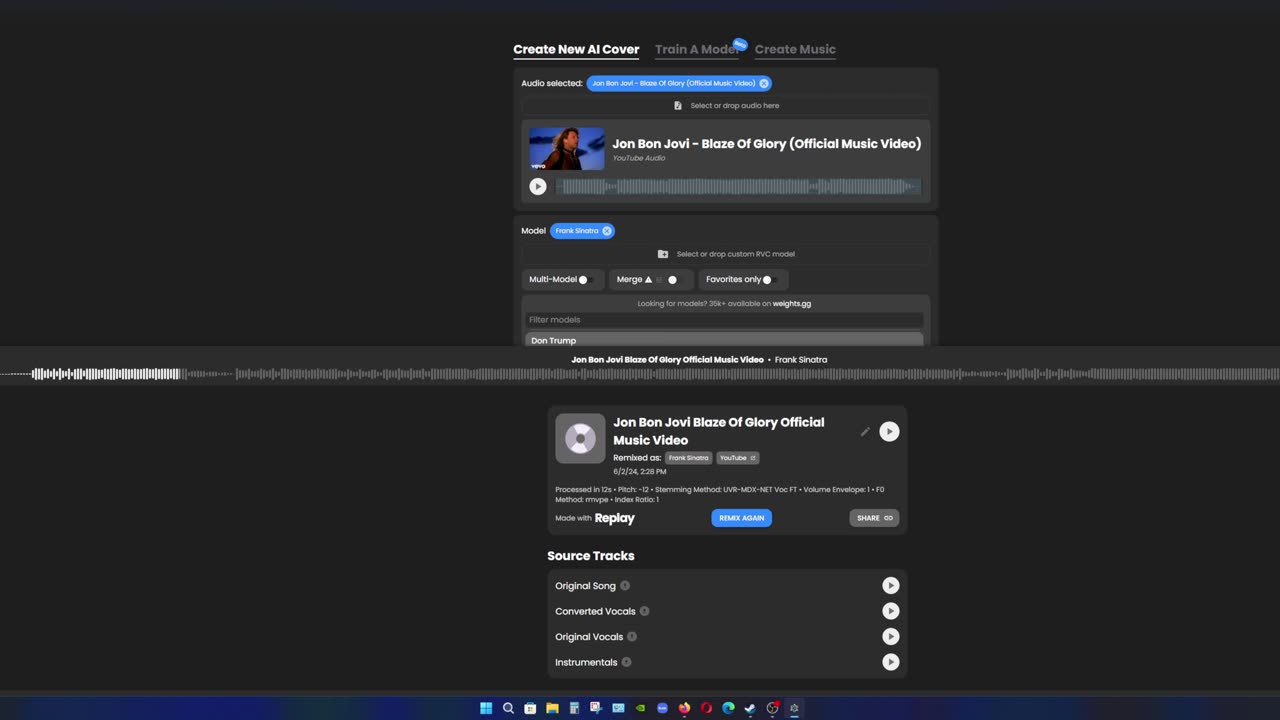Remove the selected Blaze Of Glory audio chip
Image resolution: width=1280 pixels, height=720 pixels.
pos(764,84)
